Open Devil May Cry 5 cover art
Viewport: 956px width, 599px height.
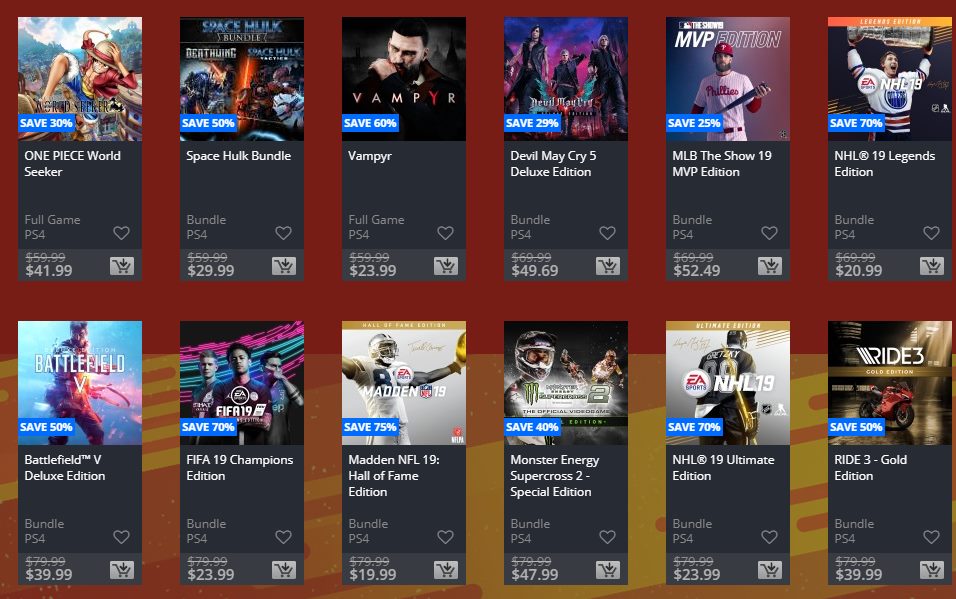click(566, 79)
